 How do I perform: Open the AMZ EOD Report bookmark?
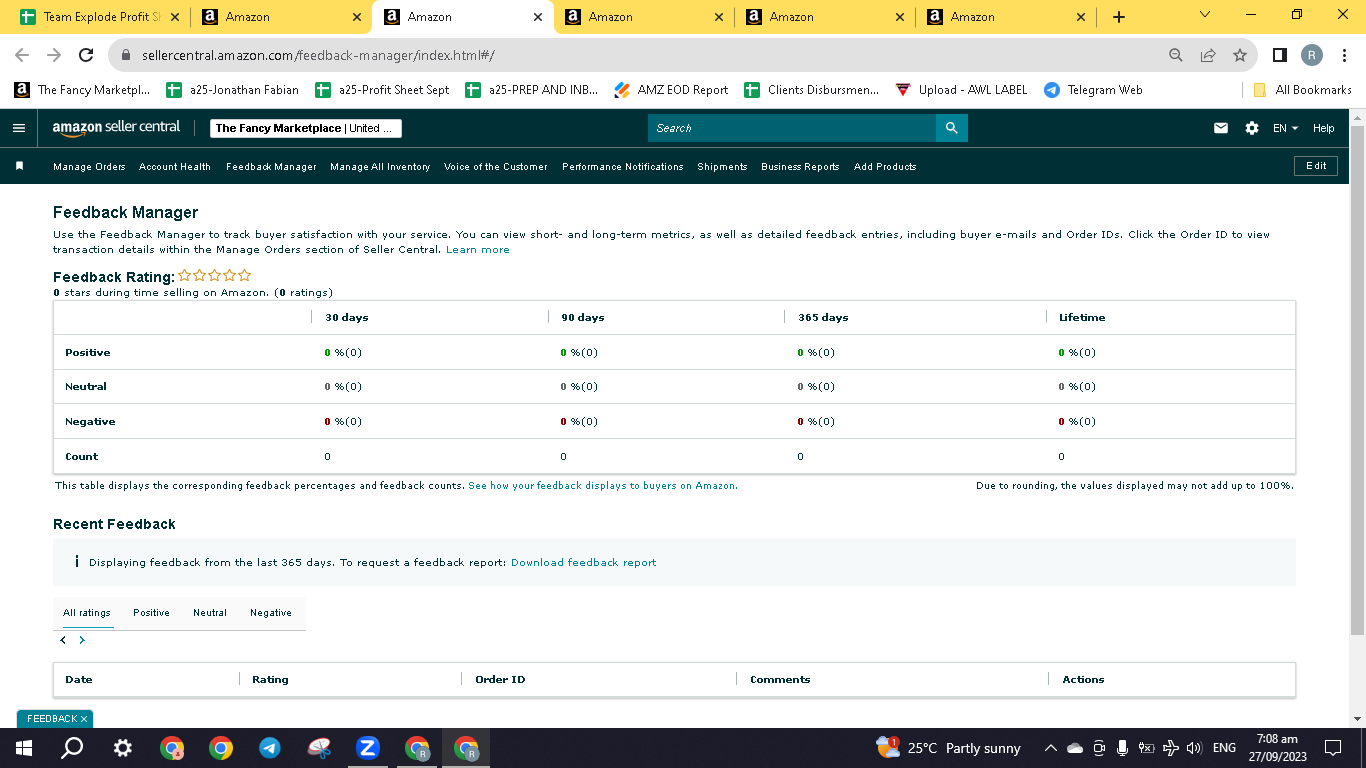(x=672, y=90)
